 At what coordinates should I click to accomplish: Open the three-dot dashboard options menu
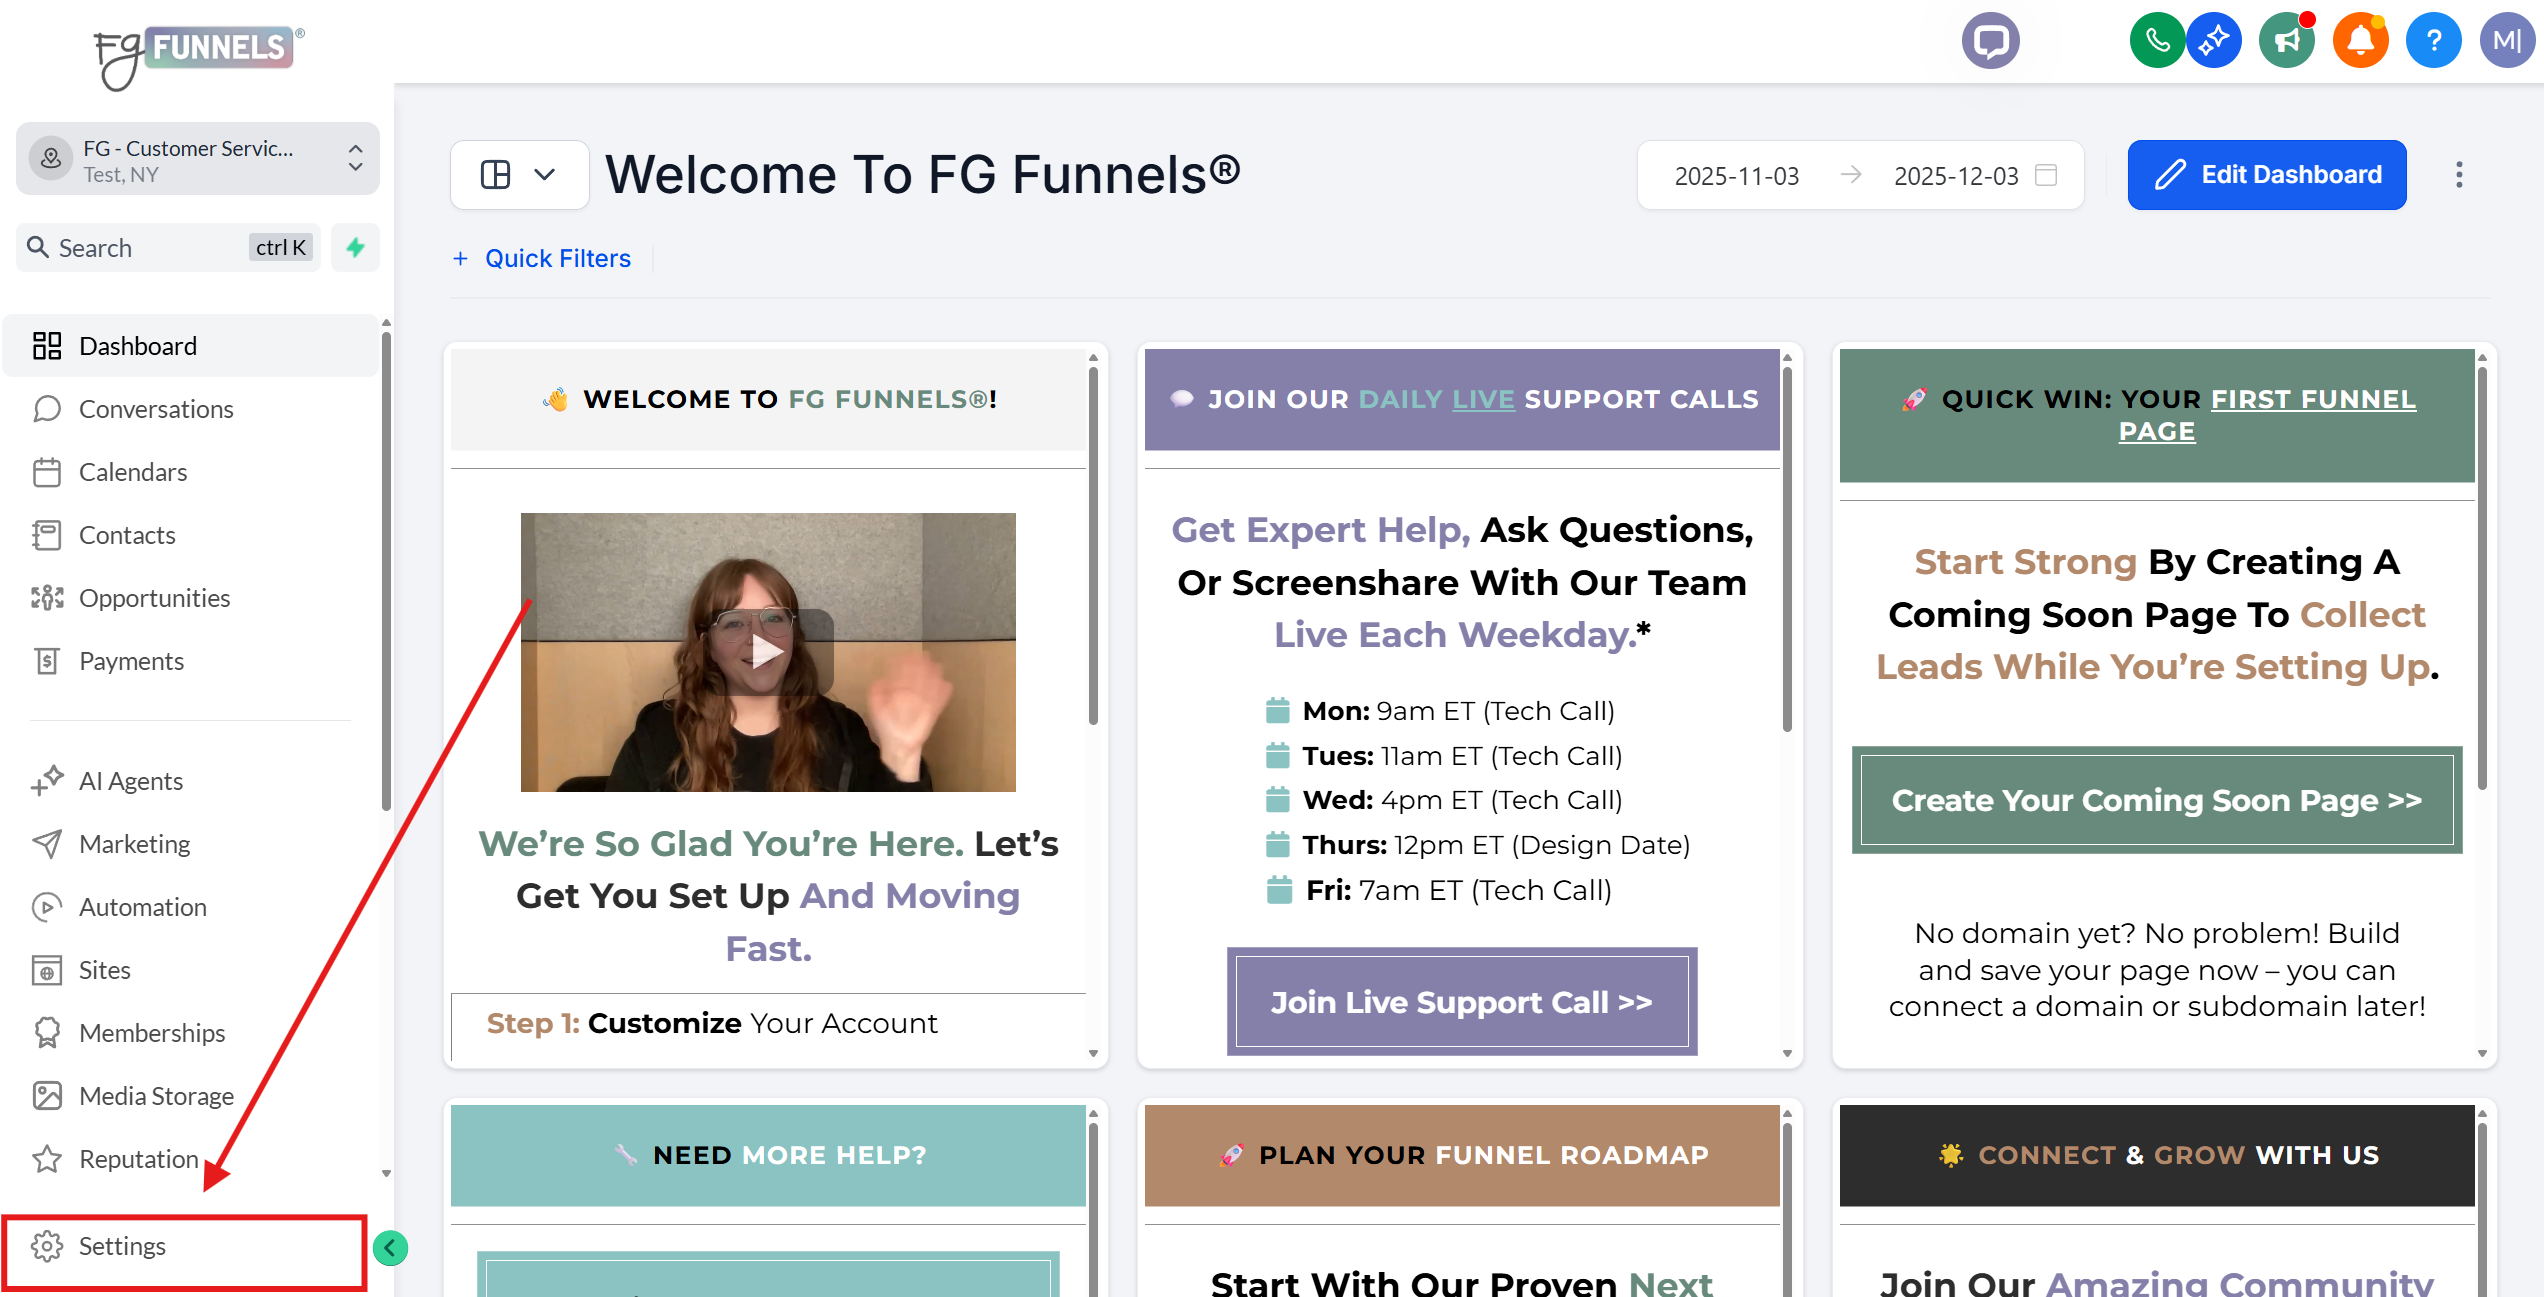click(2459, 175)
